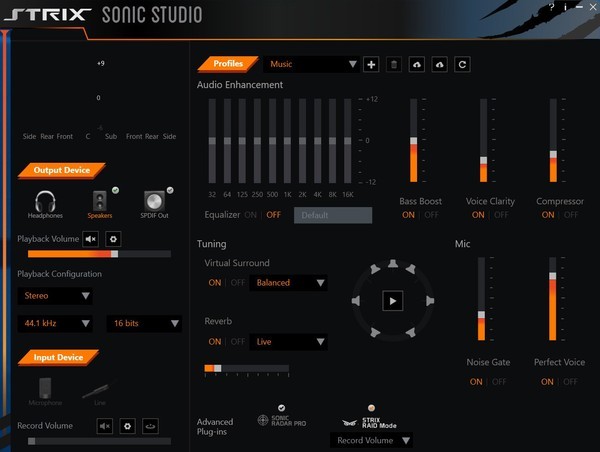Turn Compressor OFF
Image resolution: width=600 pixels, height=452 pixels.
pos(571,215)
